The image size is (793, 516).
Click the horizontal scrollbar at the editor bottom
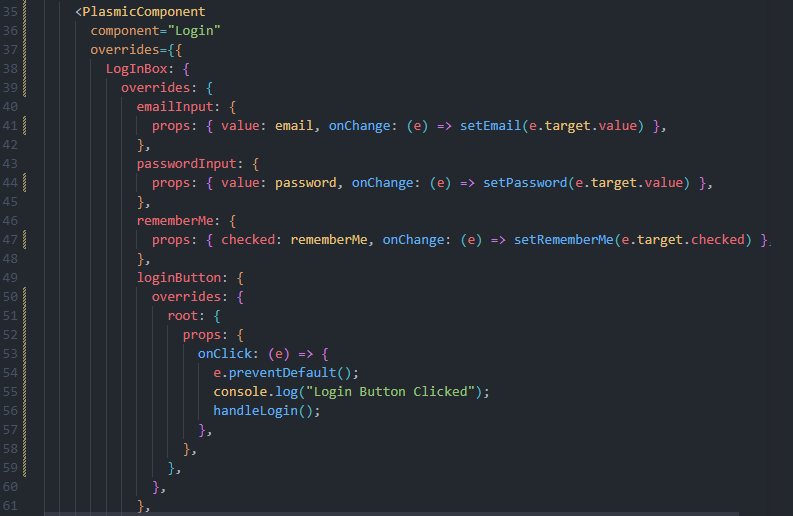(400, 512)
